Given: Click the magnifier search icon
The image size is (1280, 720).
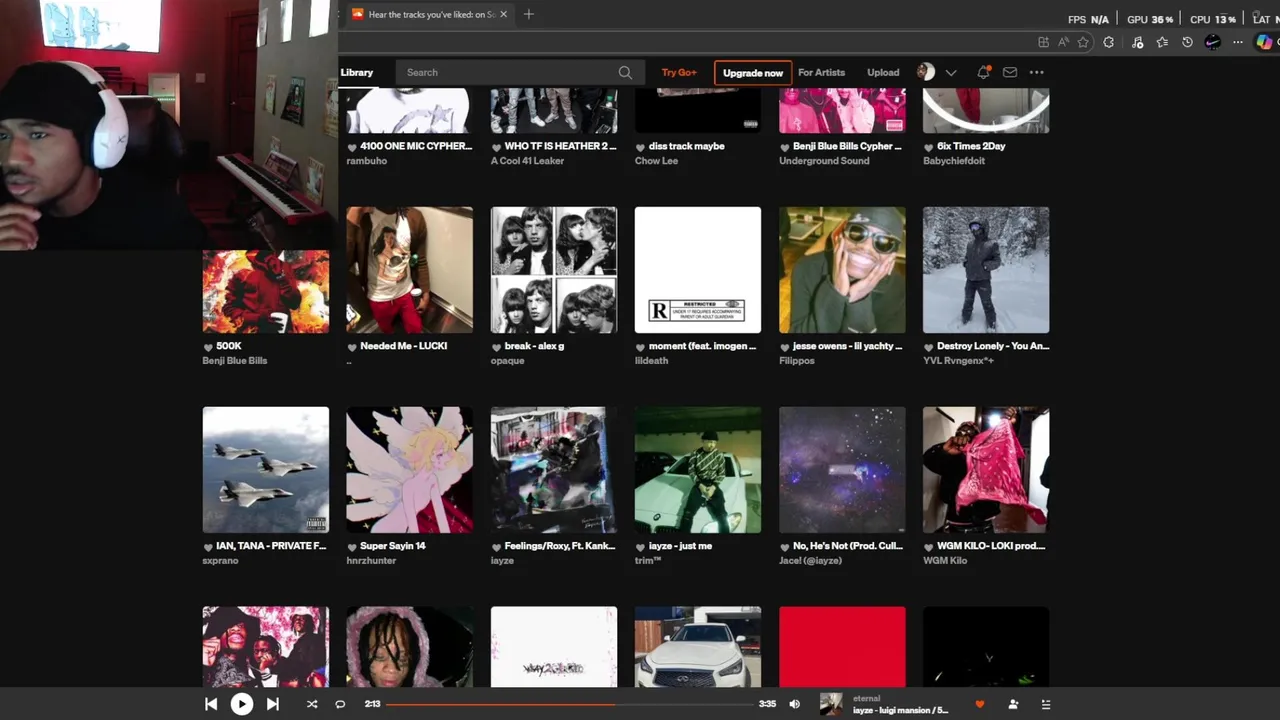Looking at the screenshot, I should point(625,72).
